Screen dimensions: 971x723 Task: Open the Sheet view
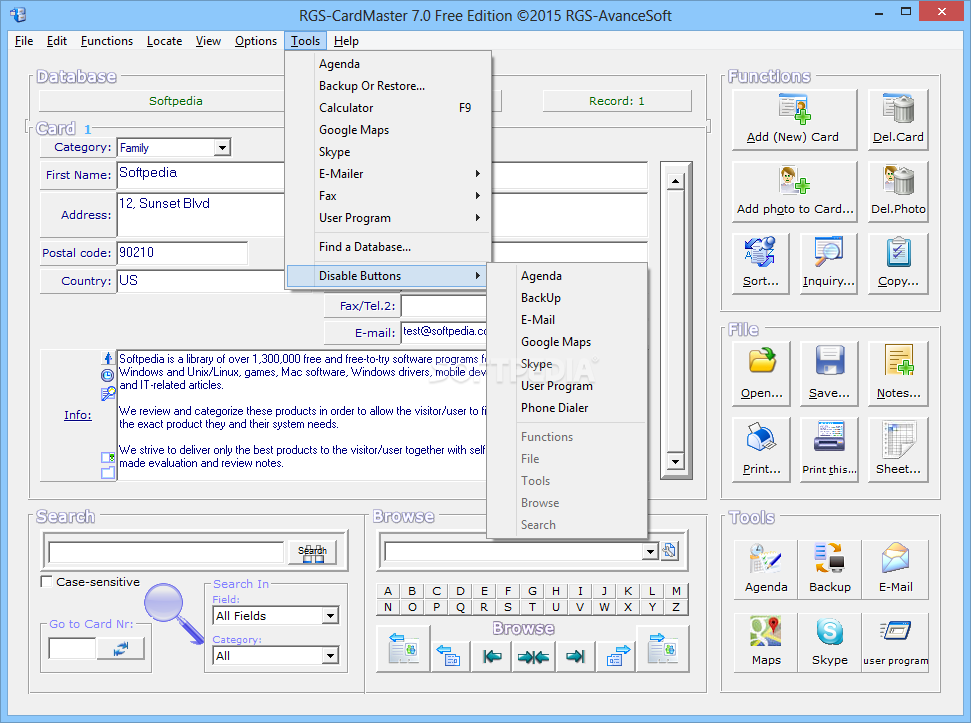(x=899, y=449)
